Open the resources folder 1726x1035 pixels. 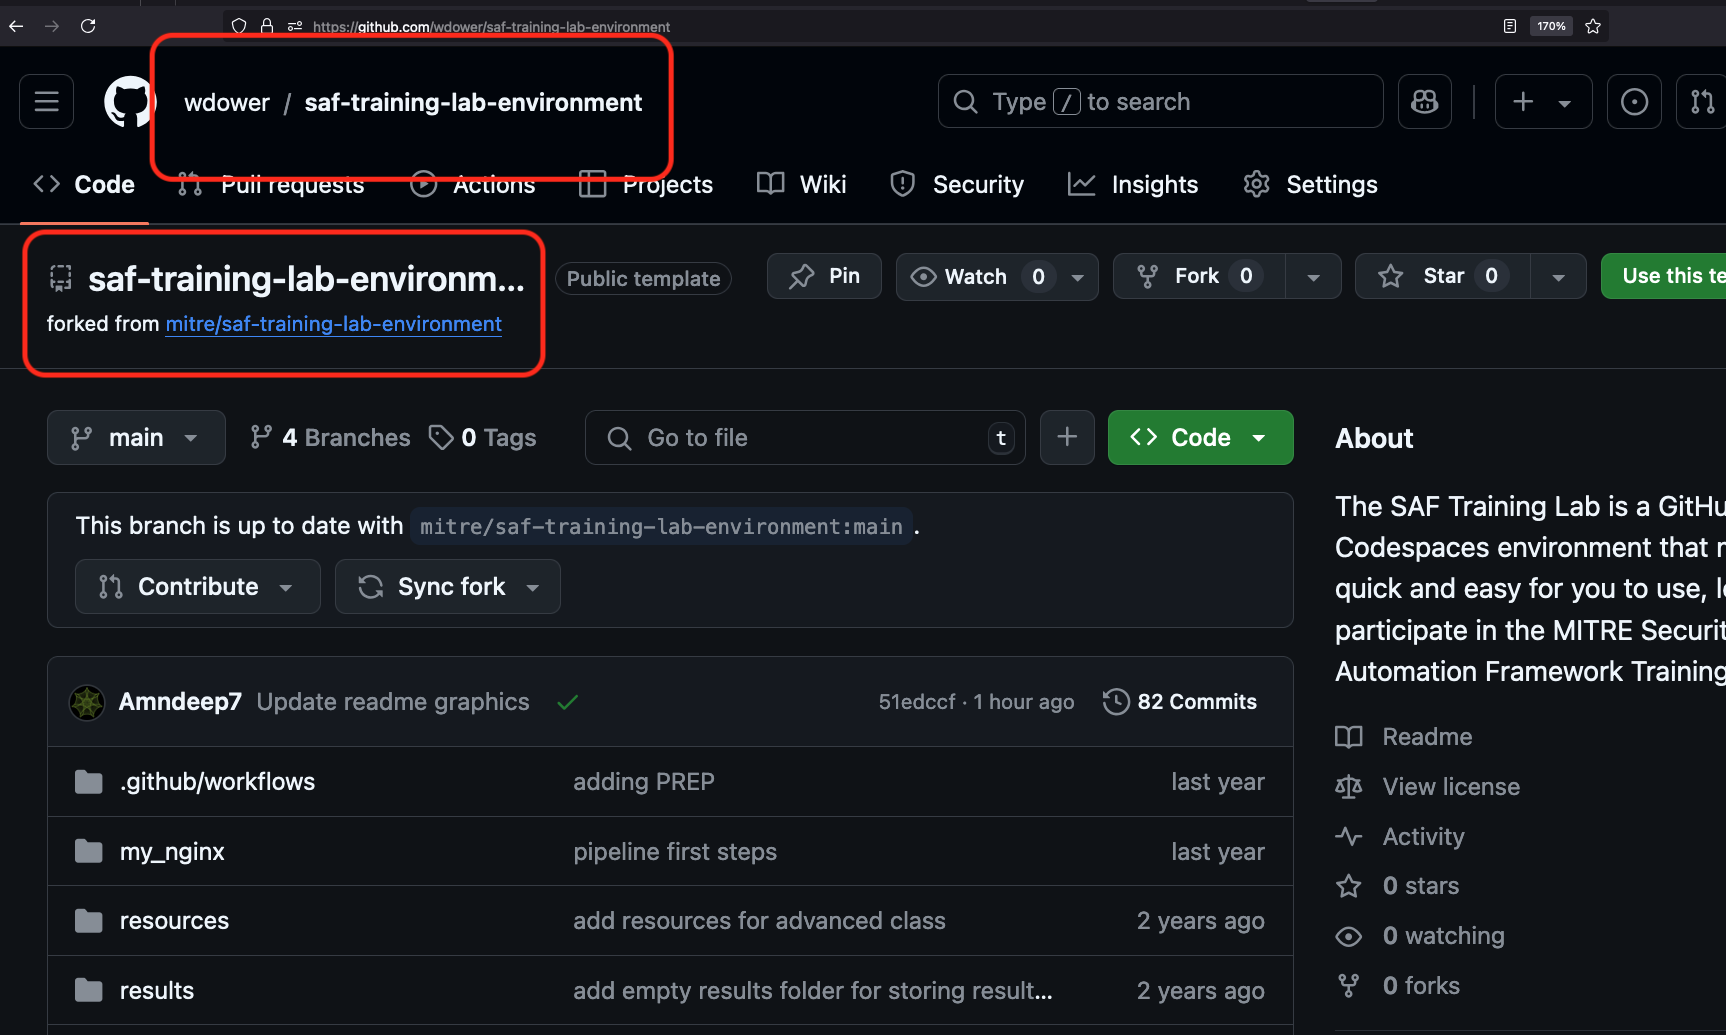click(x=174, y=921)
